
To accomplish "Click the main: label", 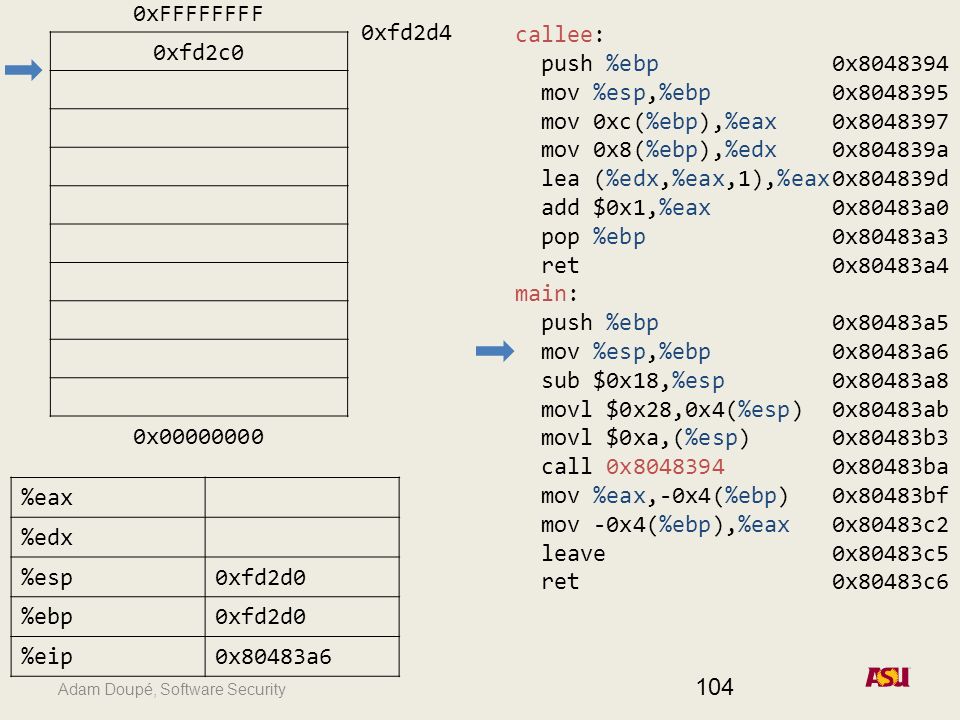I will pos(546,294).
